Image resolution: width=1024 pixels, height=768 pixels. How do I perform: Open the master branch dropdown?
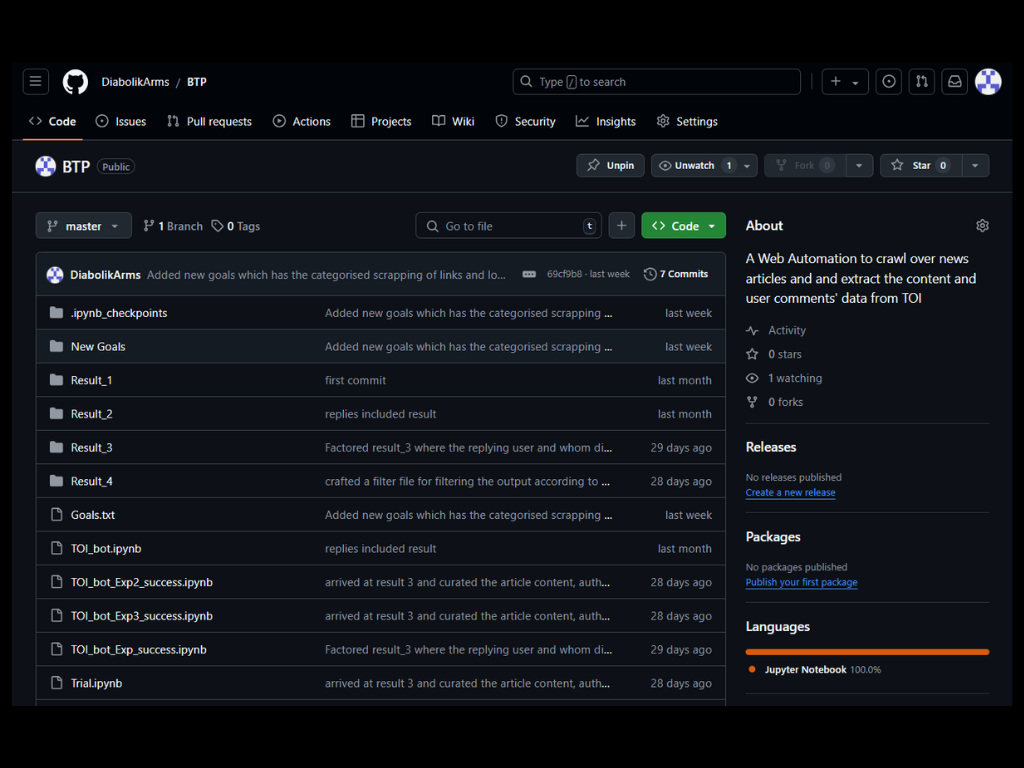[84, 226]
